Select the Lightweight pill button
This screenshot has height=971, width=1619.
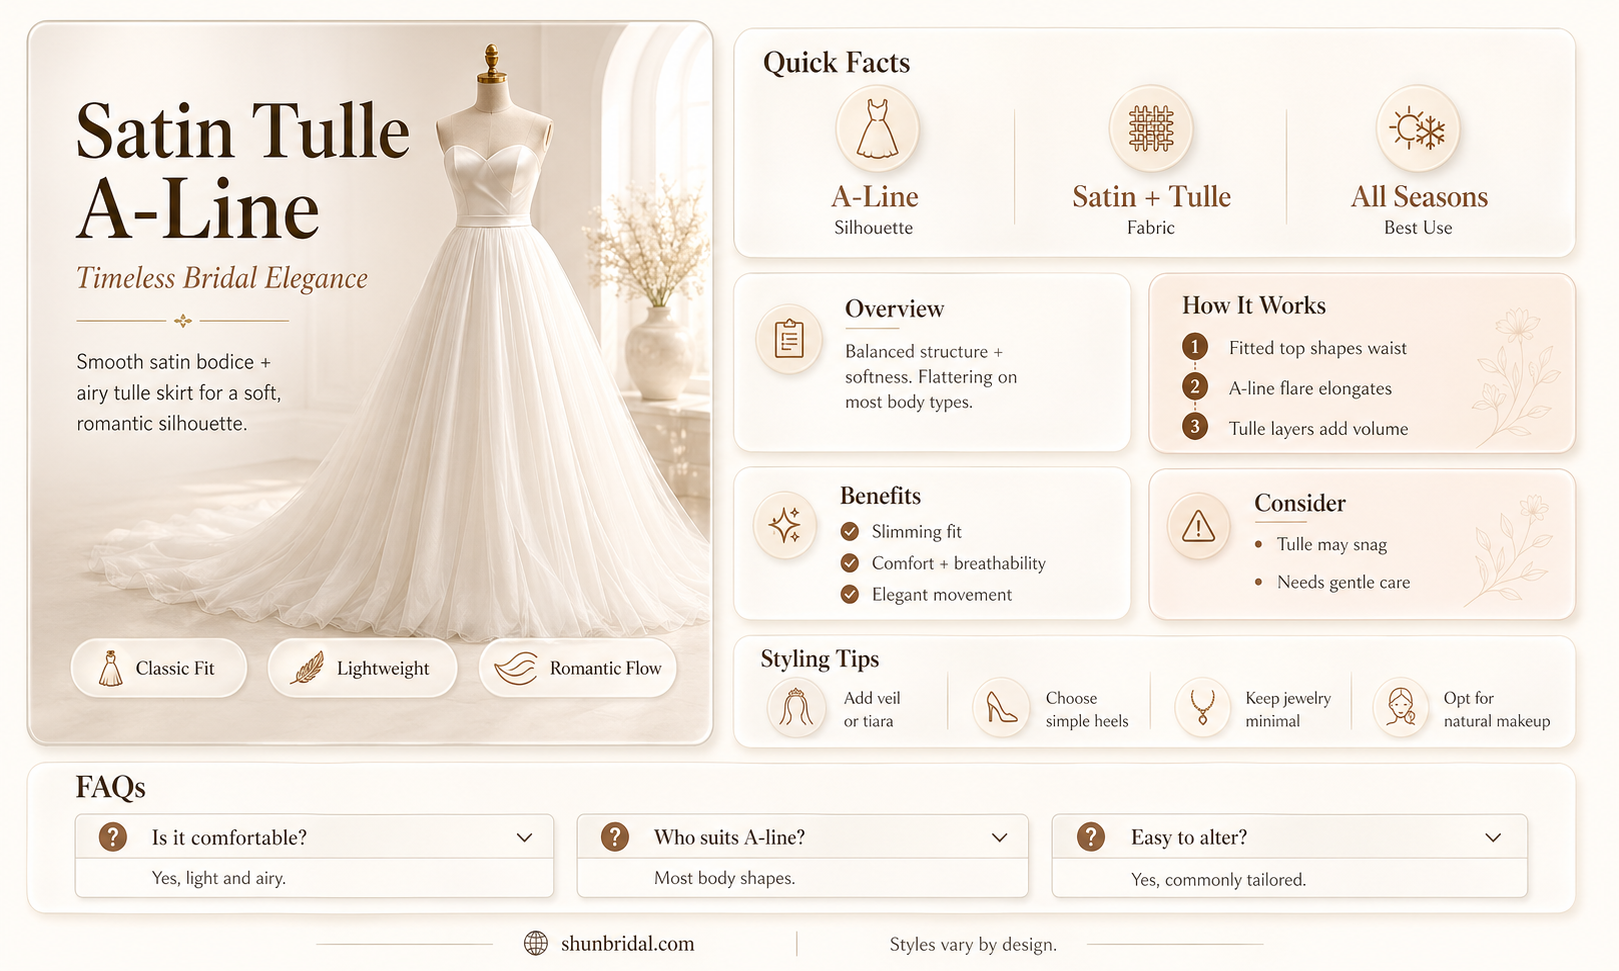point(362,668)
